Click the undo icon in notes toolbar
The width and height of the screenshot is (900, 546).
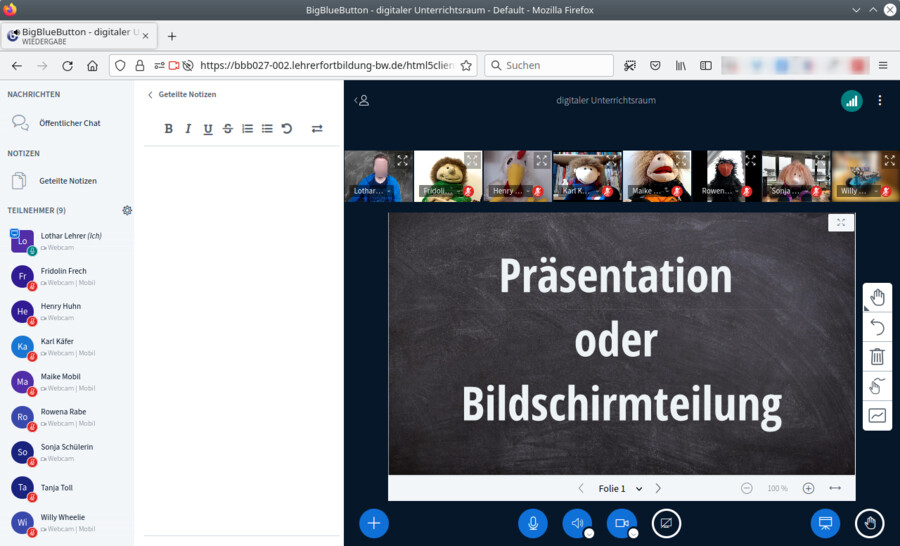(x=287, y=129)
